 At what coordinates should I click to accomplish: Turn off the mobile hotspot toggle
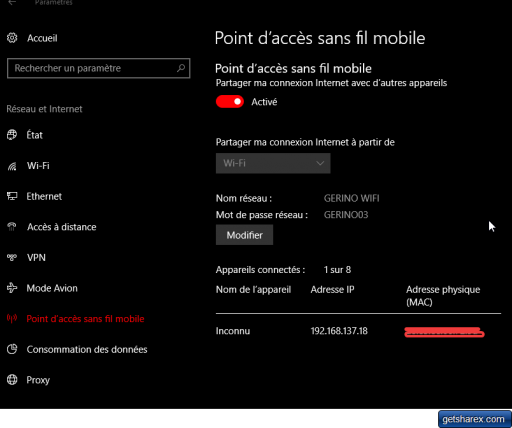[230, 102]
